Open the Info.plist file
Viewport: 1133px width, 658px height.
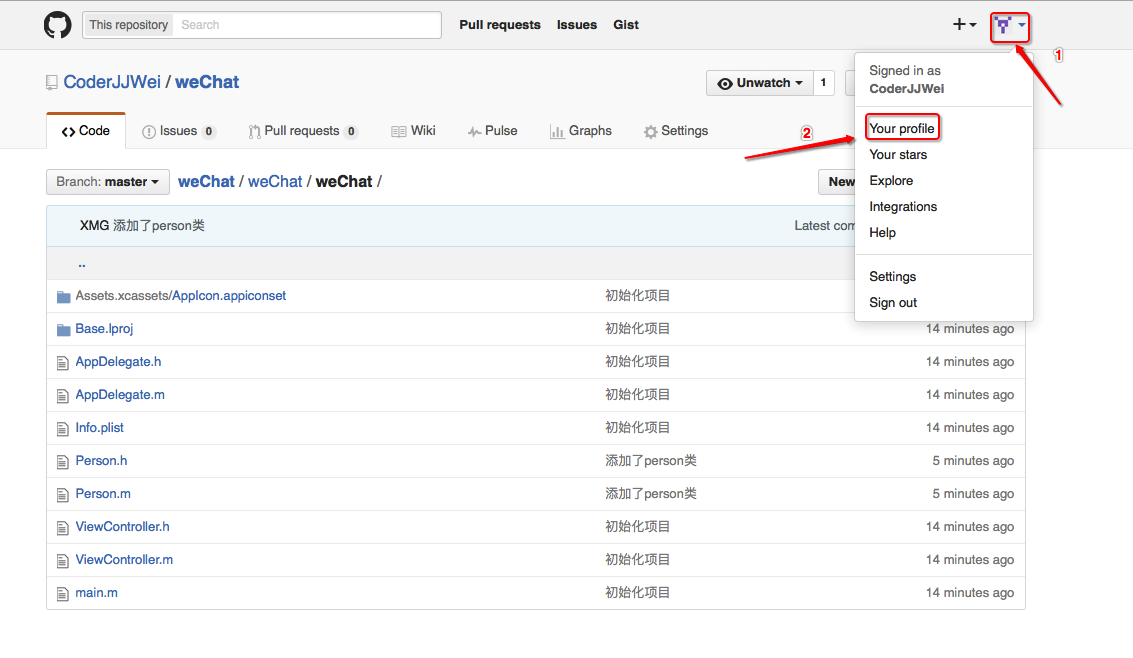(x=100, y=428)
